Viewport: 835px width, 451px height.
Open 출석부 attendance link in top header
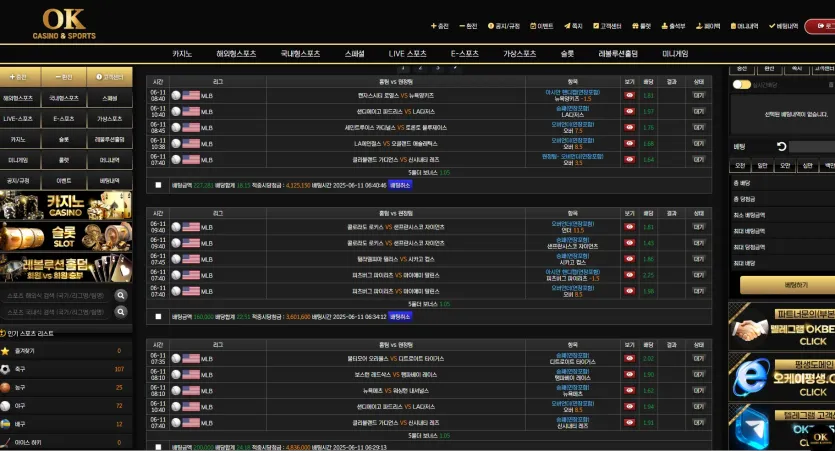click(673, 26)
